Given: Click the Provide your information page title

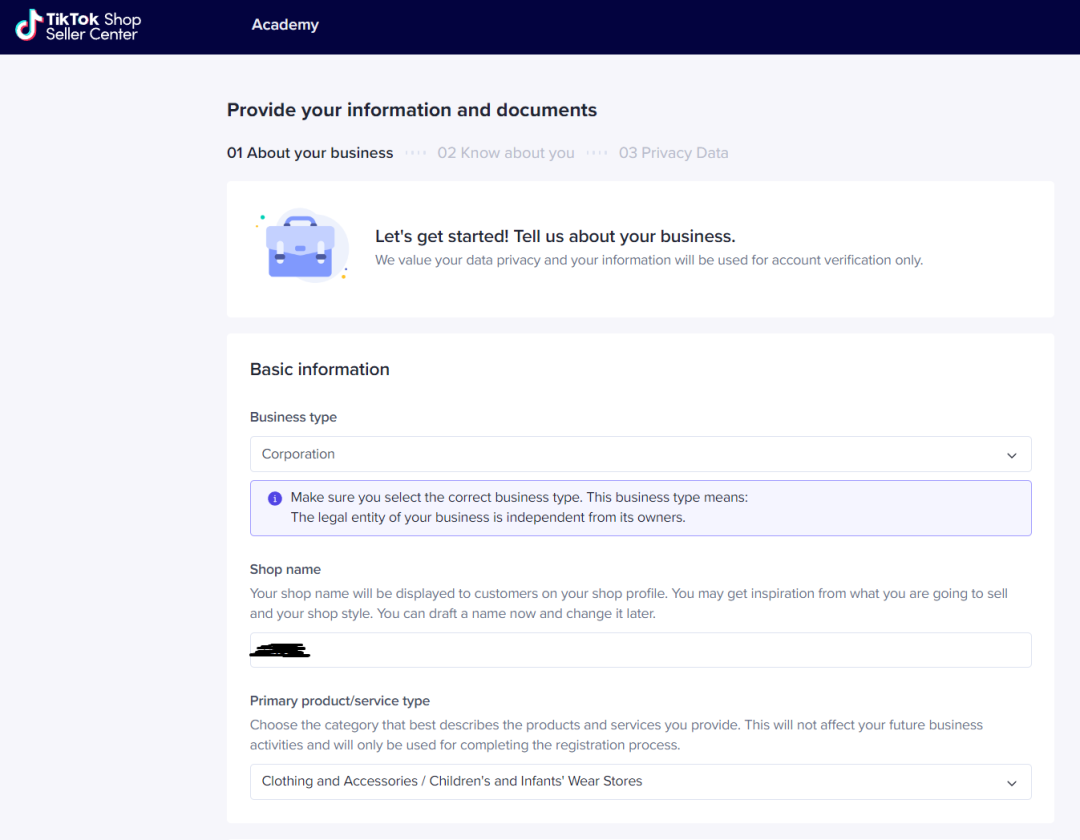Looking at the screenshot, I should click(412, 110).
